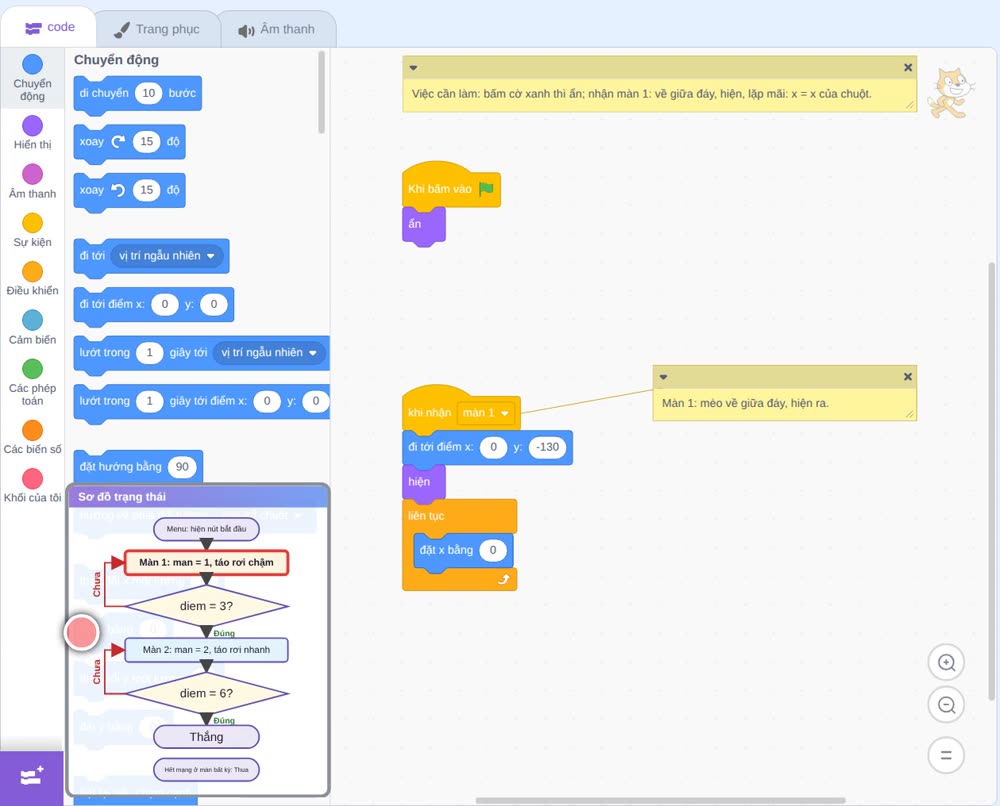The height and width of the screenshot is (806, 1000).
Task: Switch to the Trang phục tab
Action: point(157,29)
